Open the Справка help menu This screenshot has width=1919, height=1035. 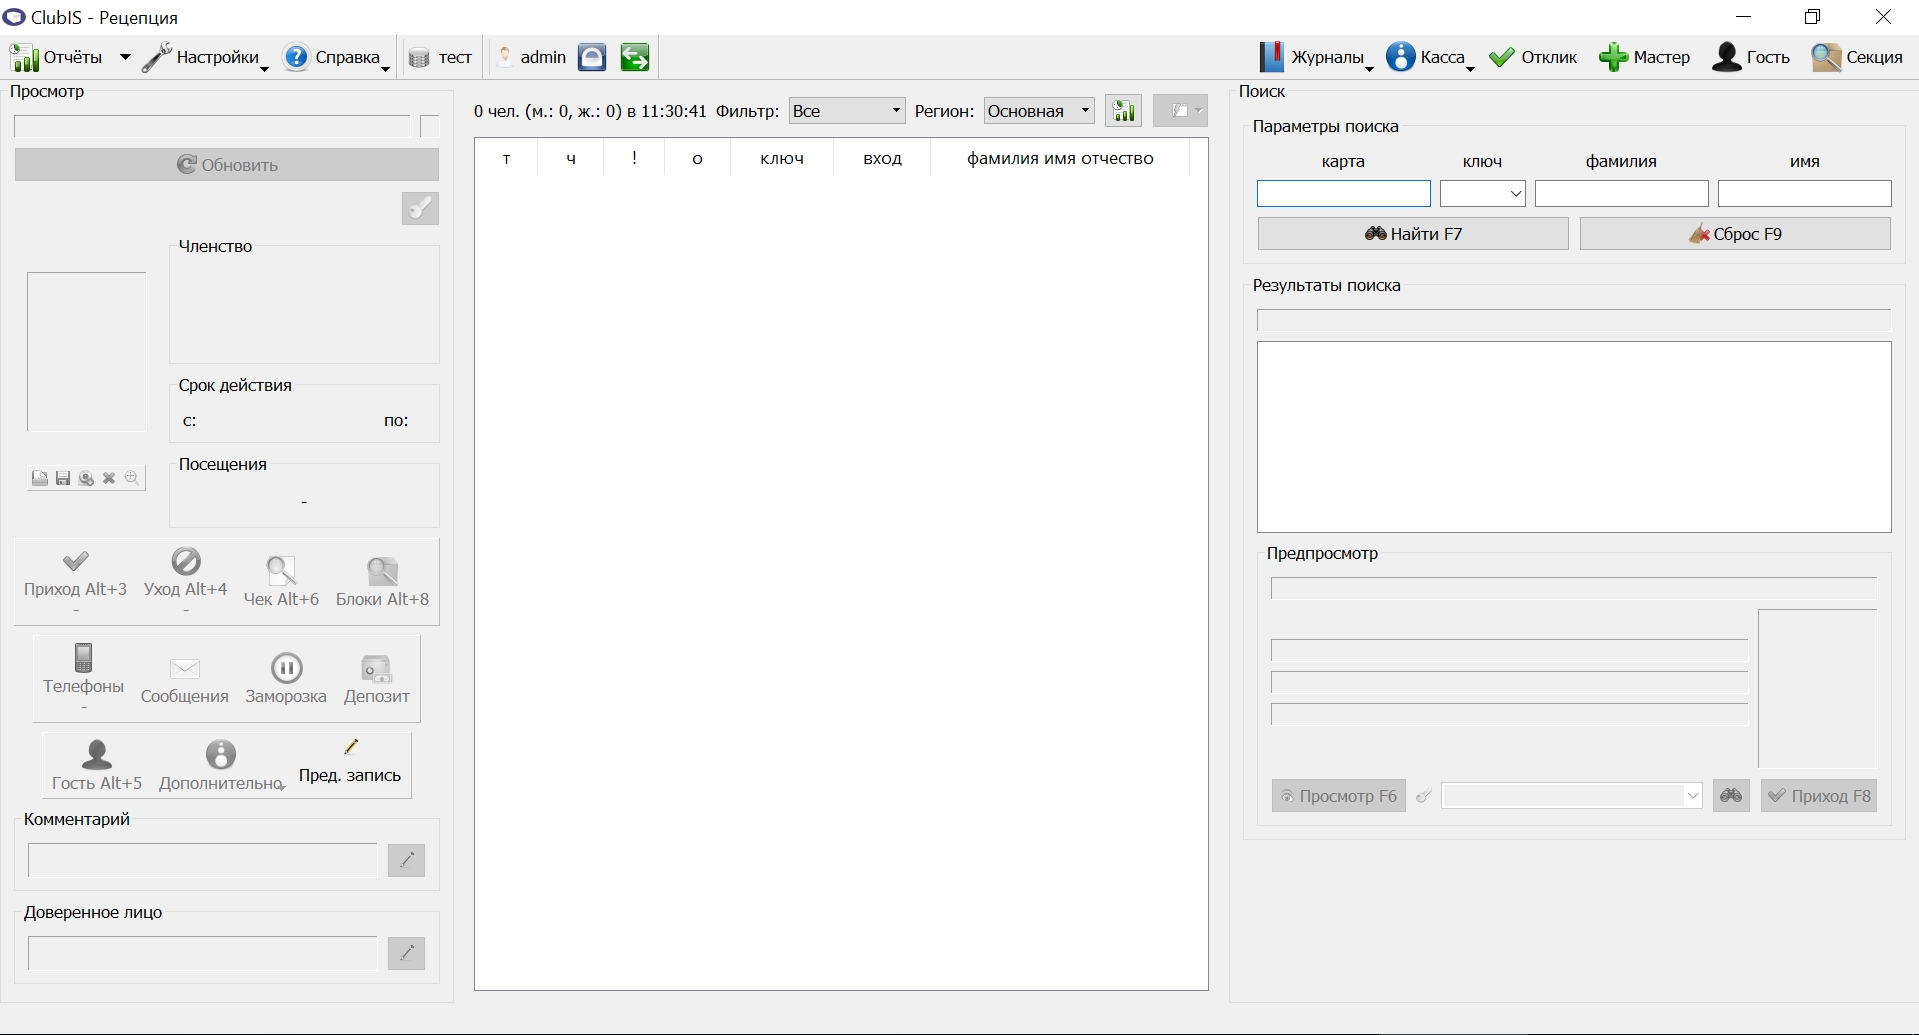[x=336, y=58]
